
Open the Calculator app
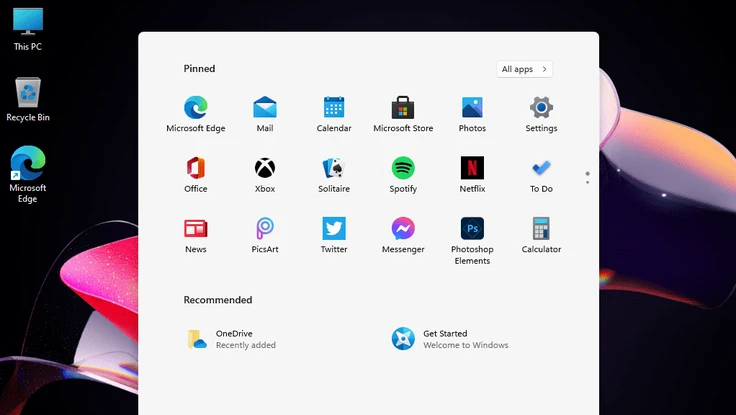(x=541, y=235)
